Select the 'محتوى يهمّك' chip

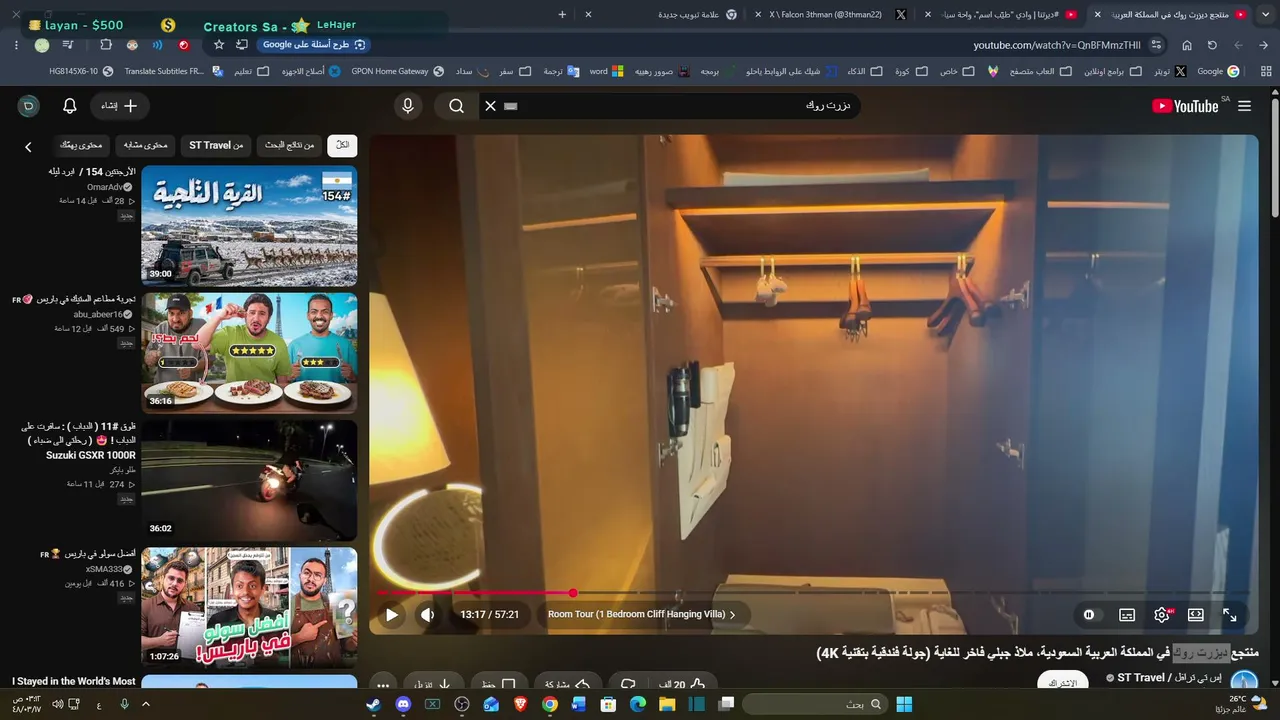coord(81,146)
